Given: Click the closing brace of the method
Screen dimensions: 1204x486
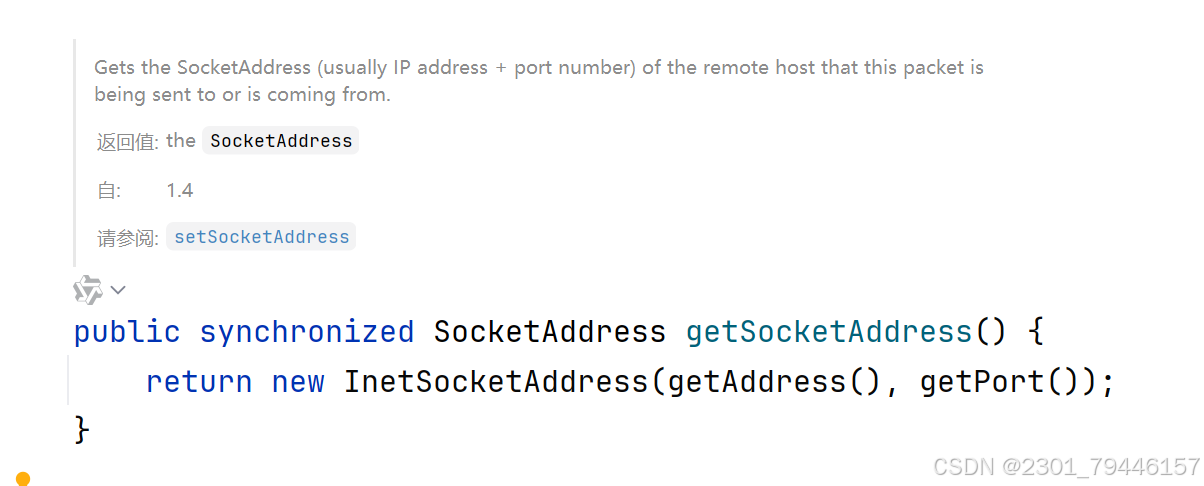Looking at the screenshot, I should coord(82,430).
